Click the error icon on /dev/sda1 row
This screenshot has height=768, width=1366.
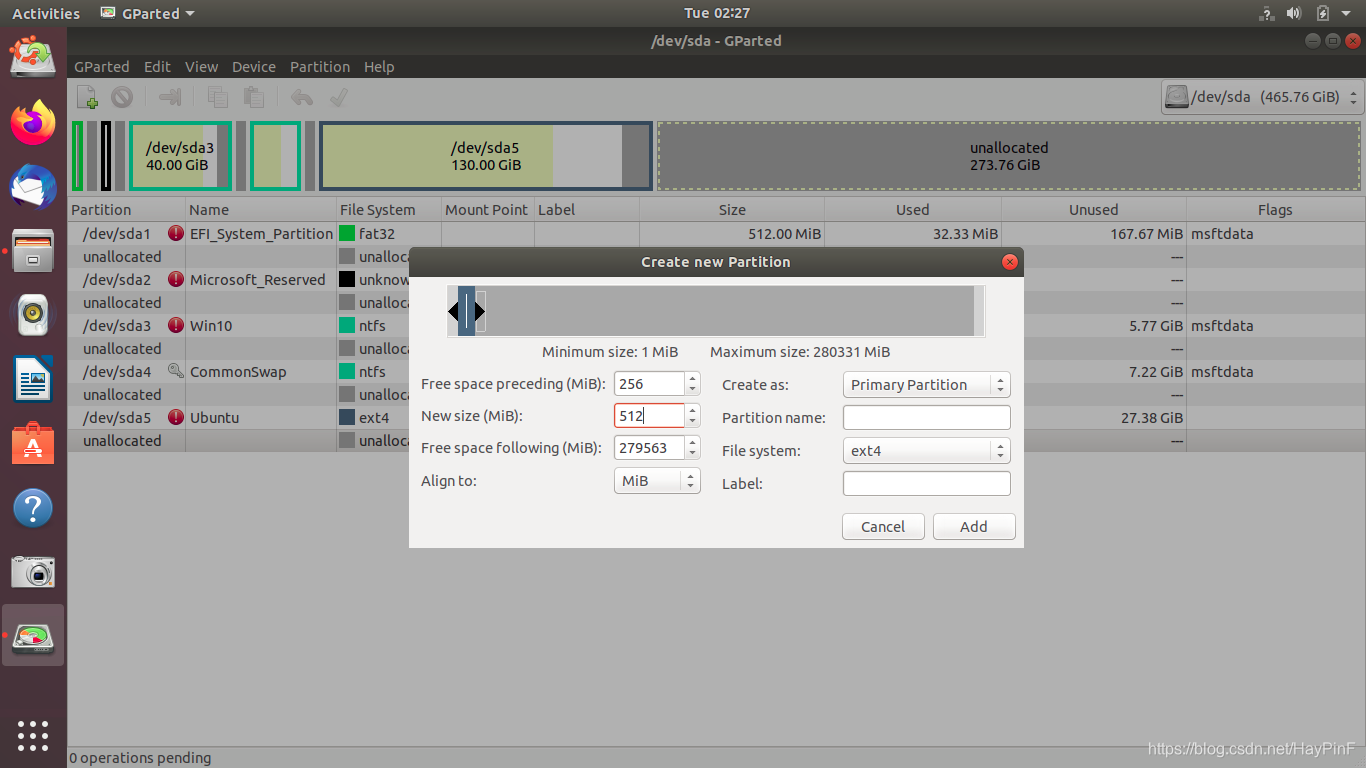[176, 233]
